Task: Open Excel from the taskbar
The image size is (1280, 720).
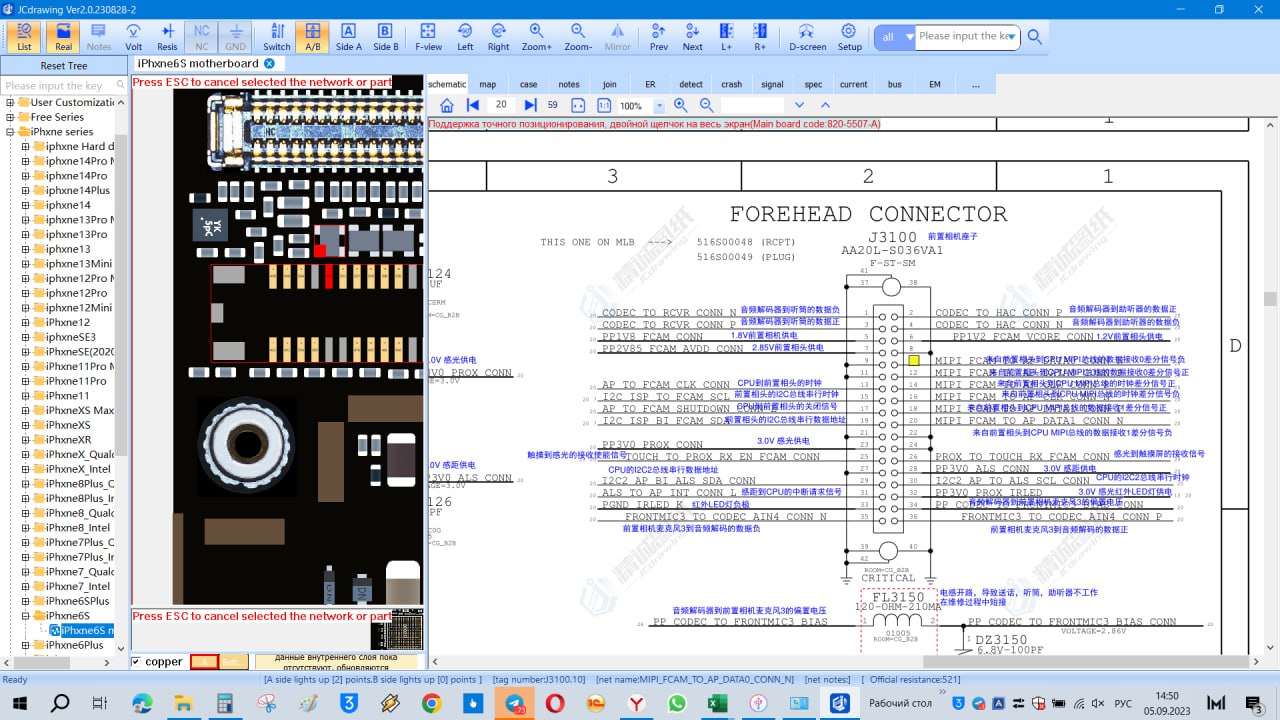Action: coord(717,703)
